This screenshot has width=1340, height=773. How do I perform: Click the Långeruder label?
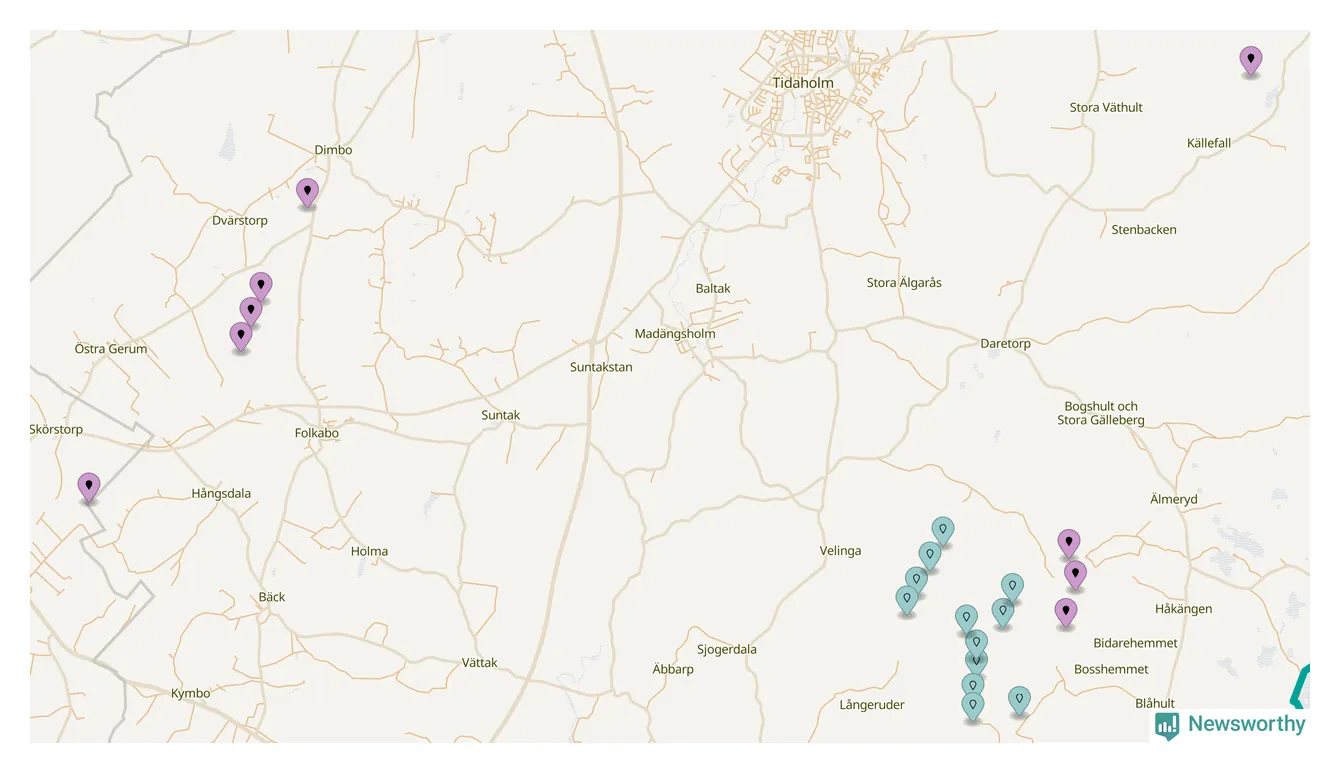tap(872, 706)
